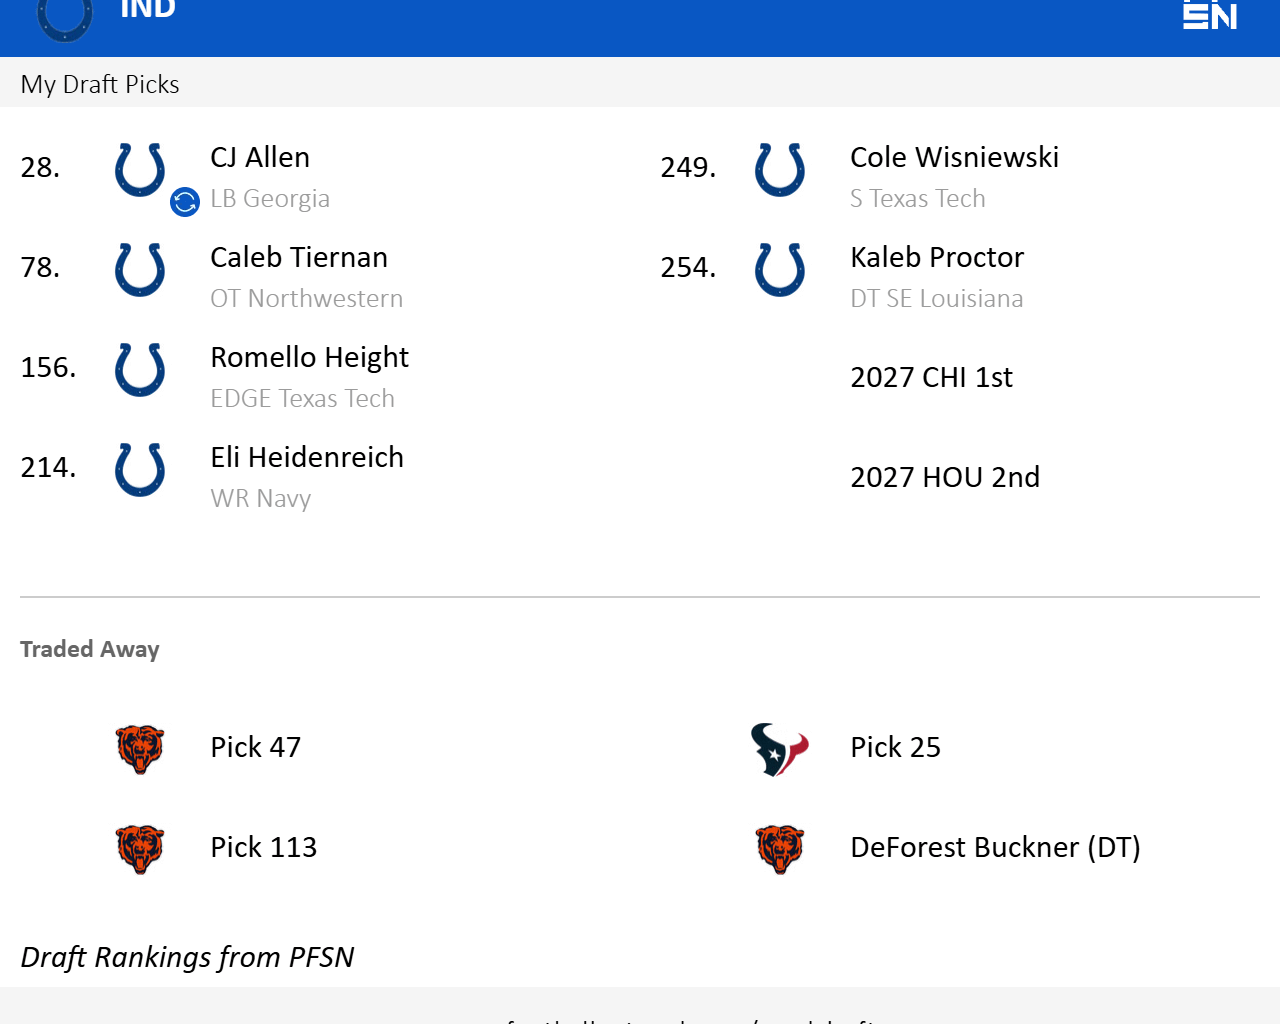1280x1024 pixels.
Task: Click the Colts horseshoe next to Cole Wisniewski
Action: (x=779, y=170)
